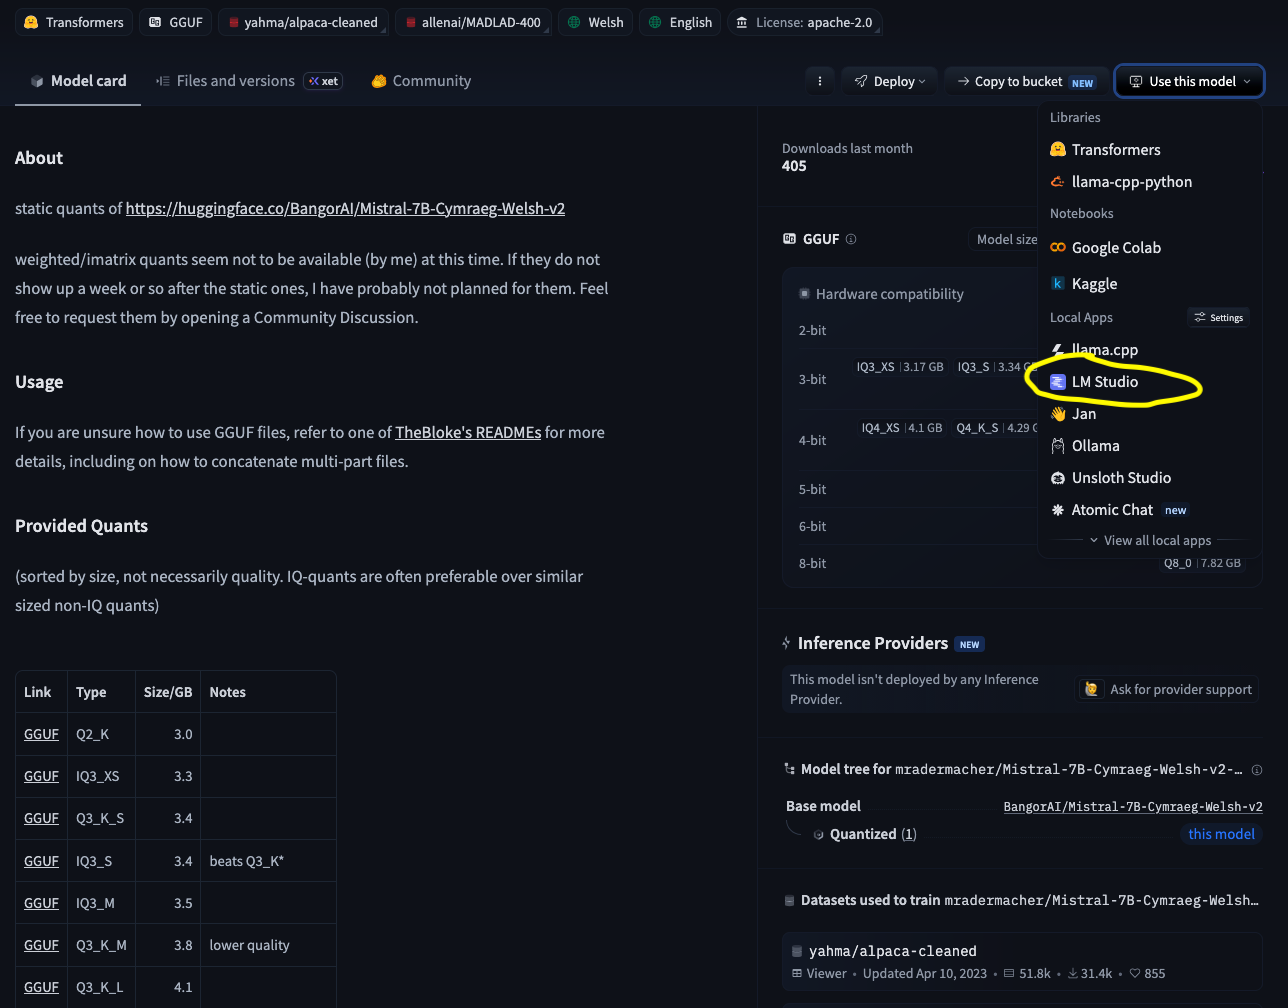Image resolution: width=1288 pixels, height=1008 pixels.
Task: Click model tree info icon
Action: tap(1257, 770)
